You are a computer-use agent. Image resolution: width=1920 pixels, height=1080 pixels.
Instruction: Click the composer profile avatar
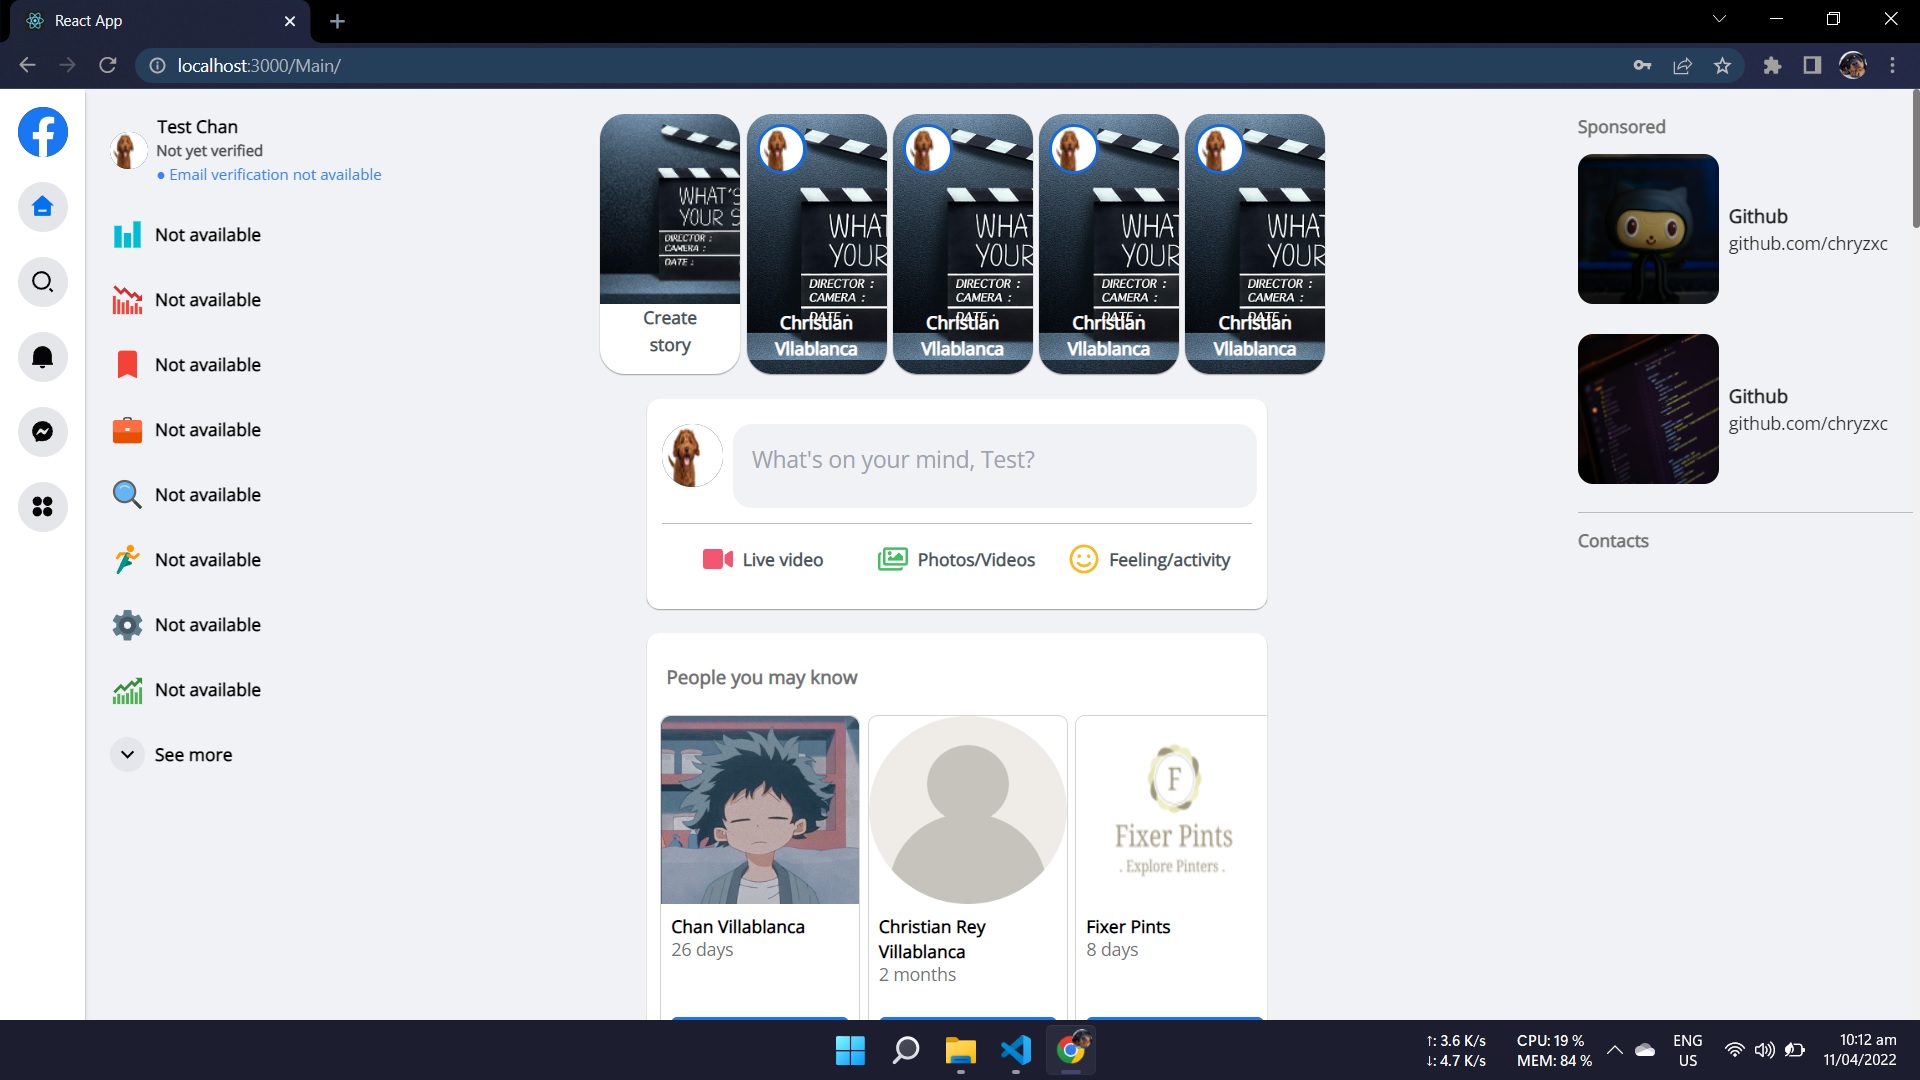pos(692,456)
